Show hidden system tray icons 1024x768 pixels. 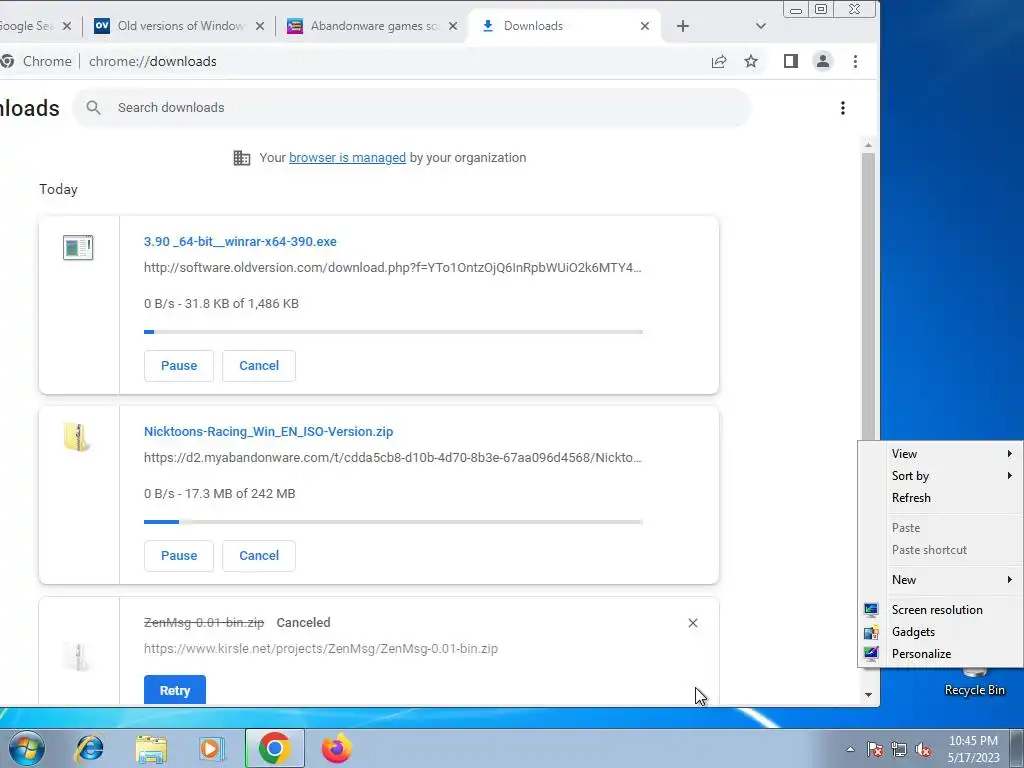[x=850, y=750]
